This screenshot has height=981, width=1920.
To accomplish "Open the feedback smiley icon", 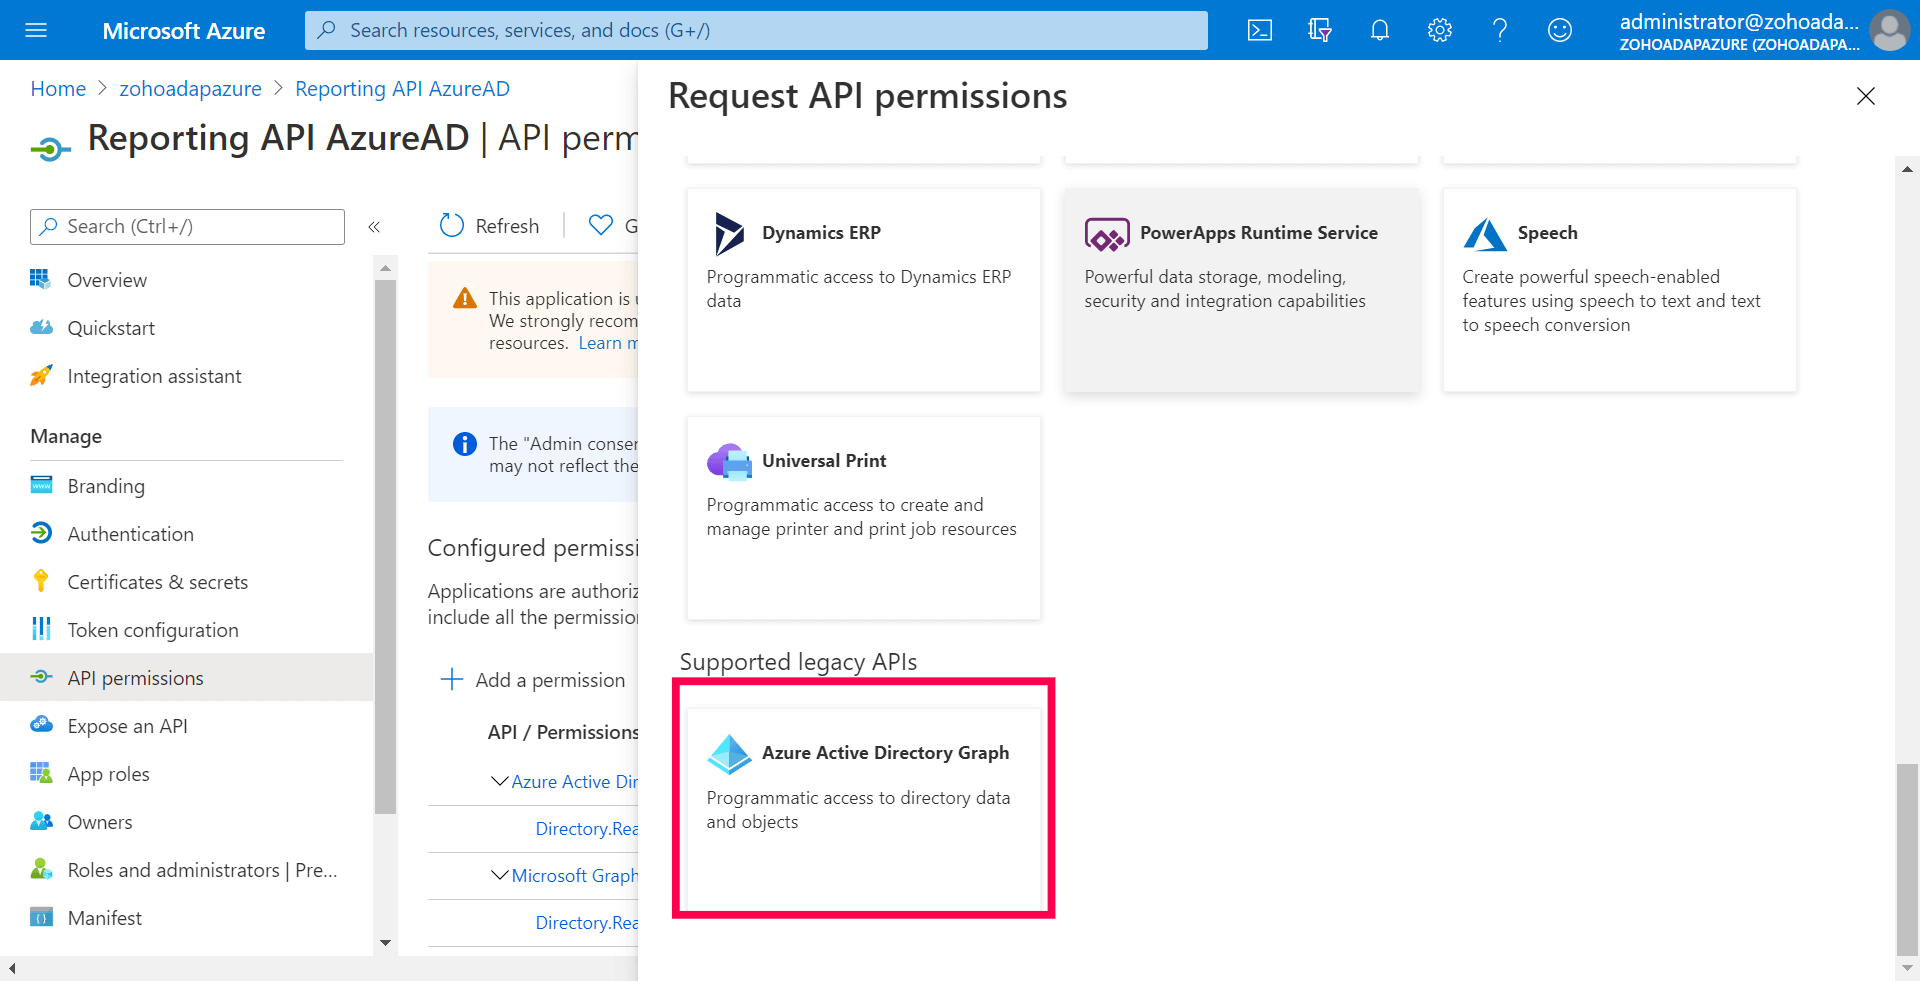I will [1560, 30].
